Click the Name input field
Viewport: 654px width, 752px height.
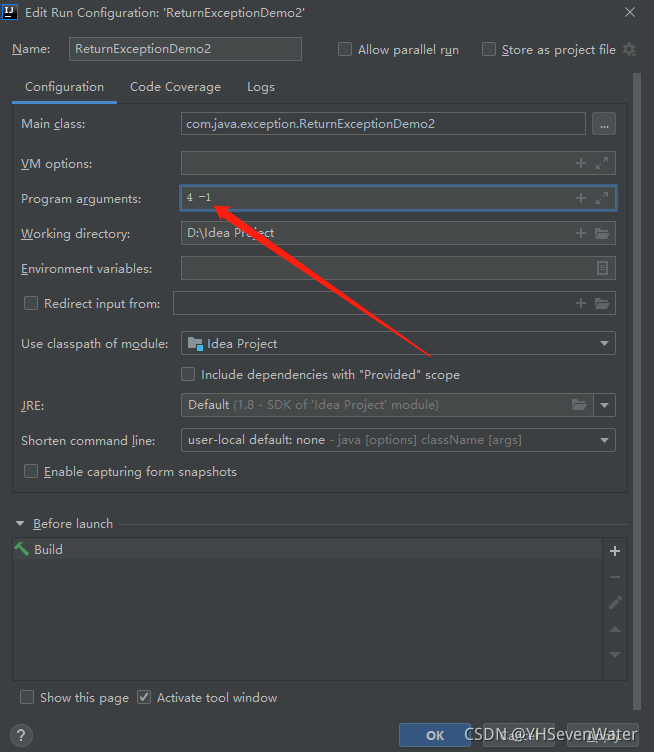185,49
